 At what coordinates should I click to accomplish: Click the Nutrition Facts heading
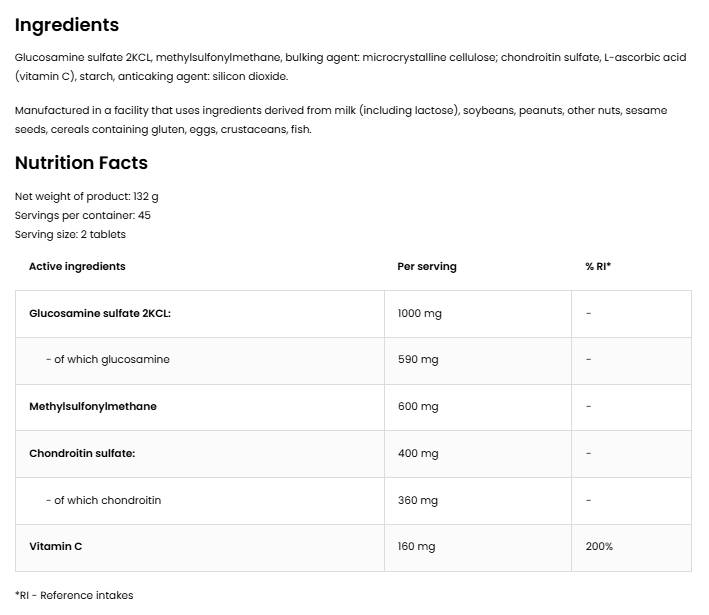click(x=81, y=163)
